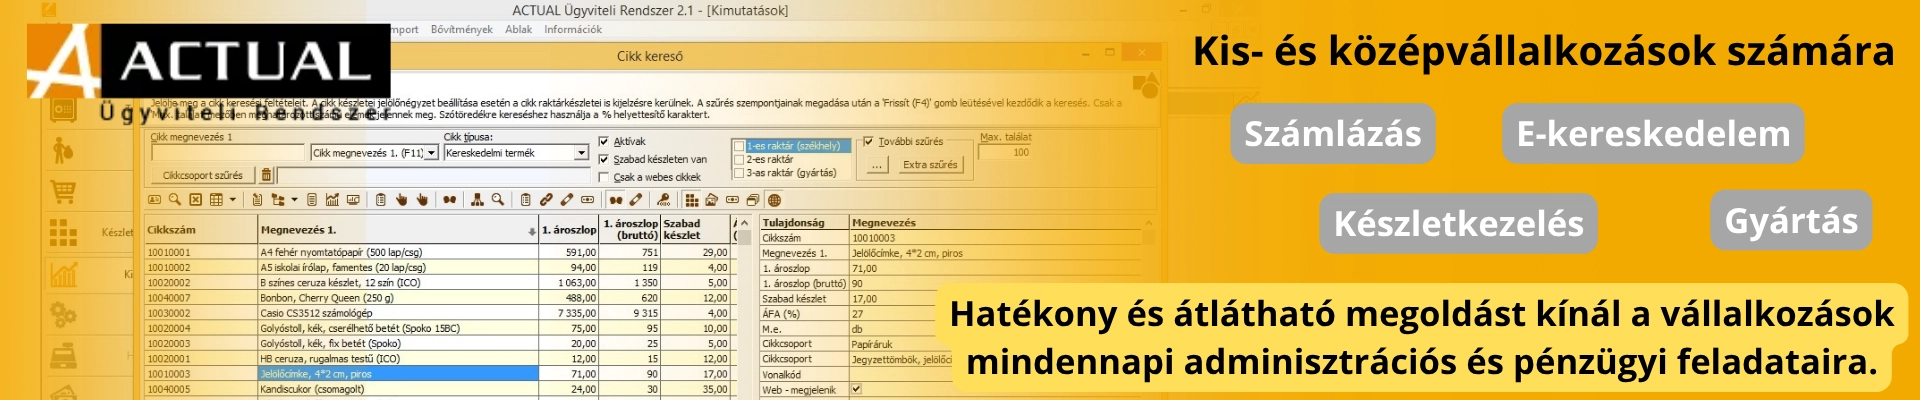Select row Kandiscukor (csomagolt)
This screenshot has height=400, width=1920.
point(438,389)
